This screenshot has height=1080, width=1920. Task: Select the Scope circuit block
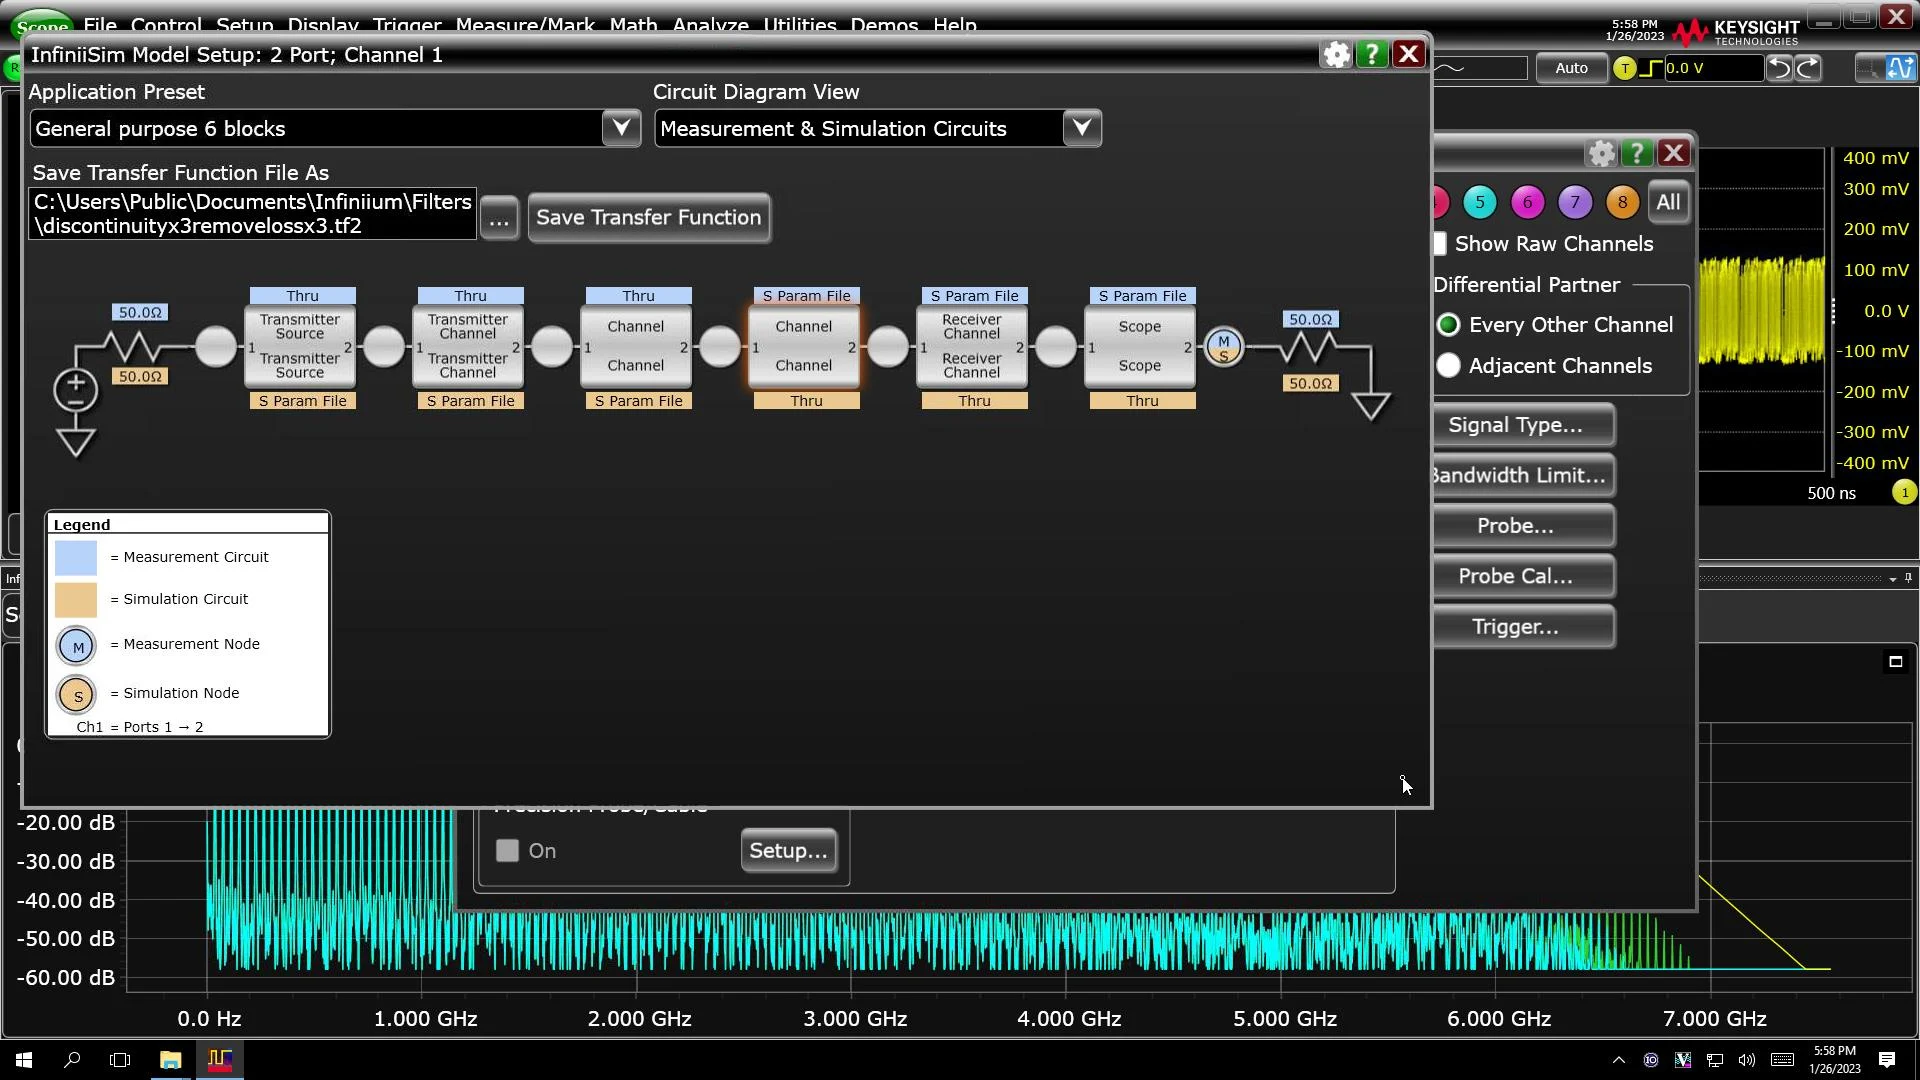pyautogui.click(x=1140, y=347)
